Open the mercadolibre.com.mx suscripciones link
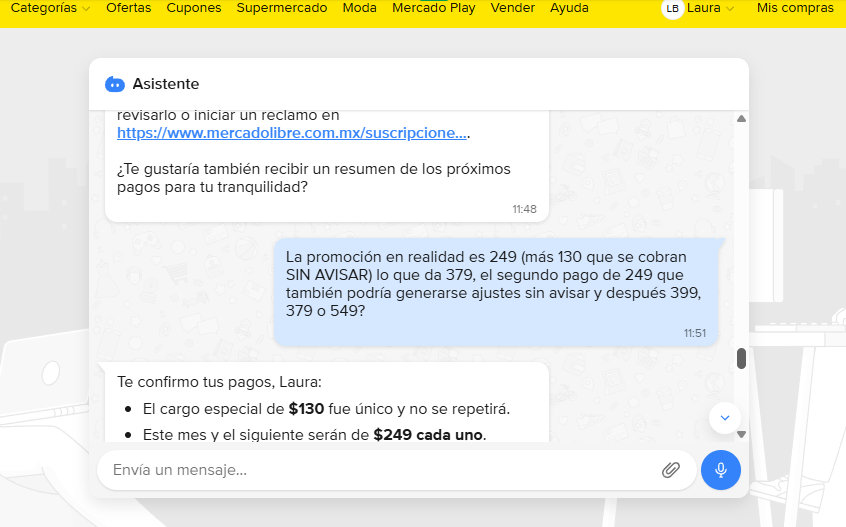Image resolution: width=846 pixels, height=527 pixels. click(292, 133)
